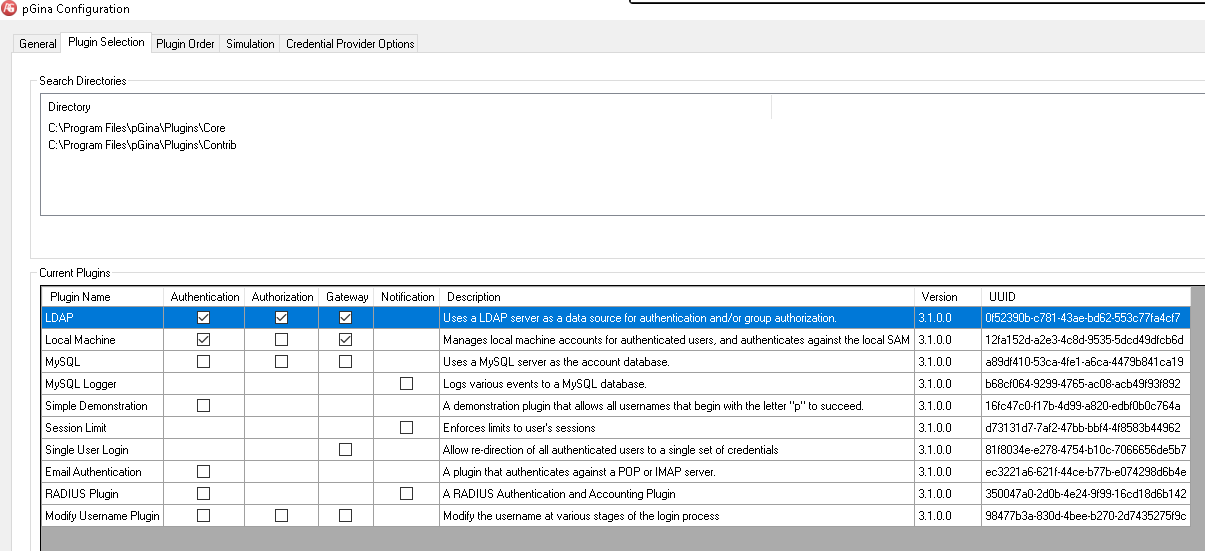Open Credential Provider Options tab

[348, 44]
